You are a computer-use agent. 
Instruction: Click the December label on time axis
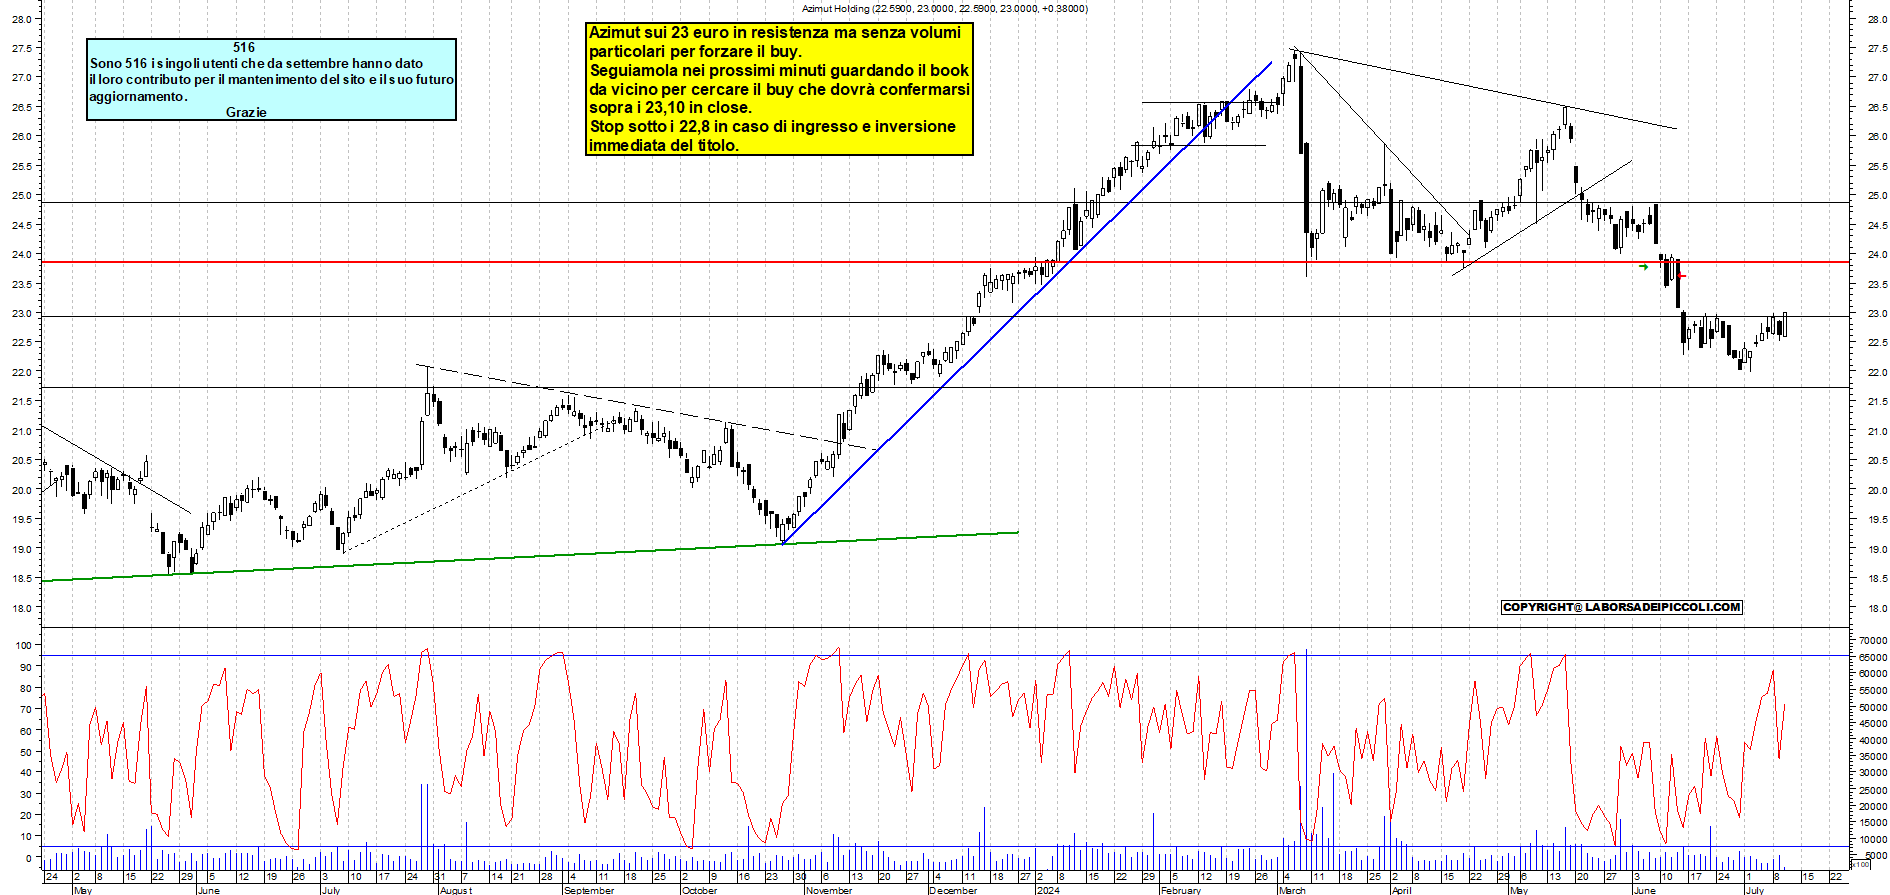click(953, 890)
